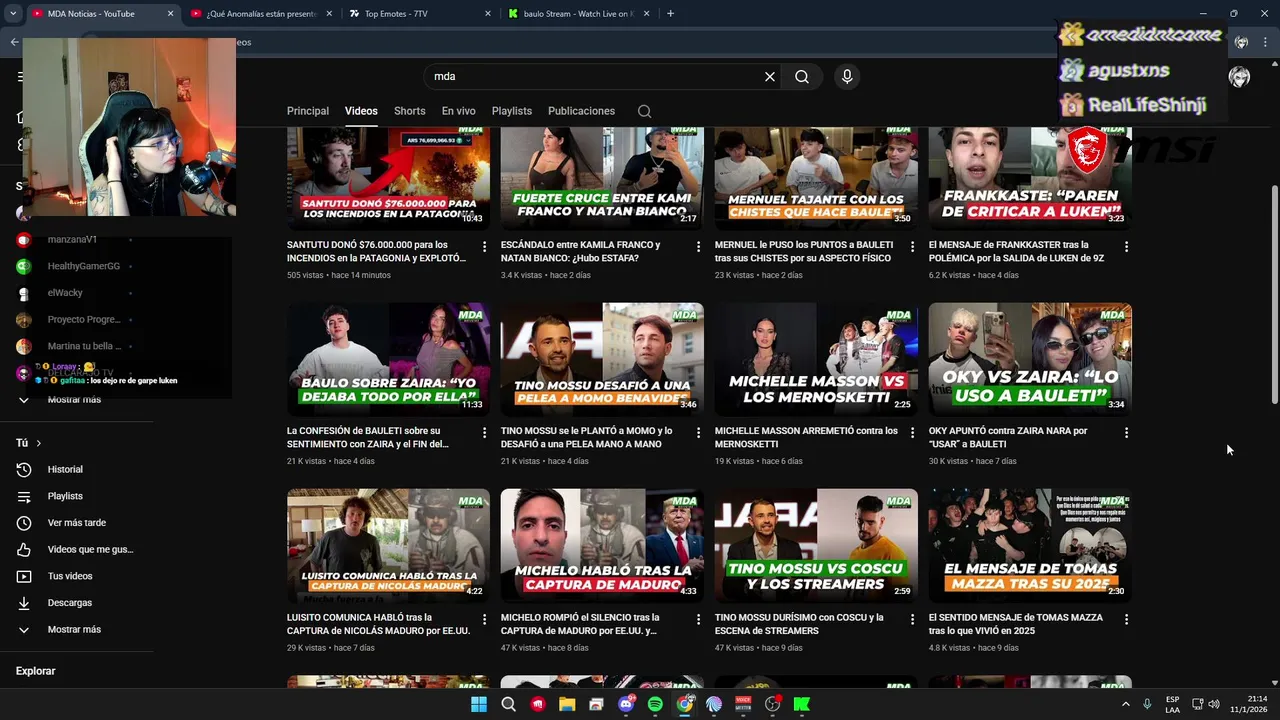Open title 'TINO MOSSU DURÍSIMO con COSCU'
This screenshot has height=720, width=1280.
pyautogui.click(x=799, y=624)
